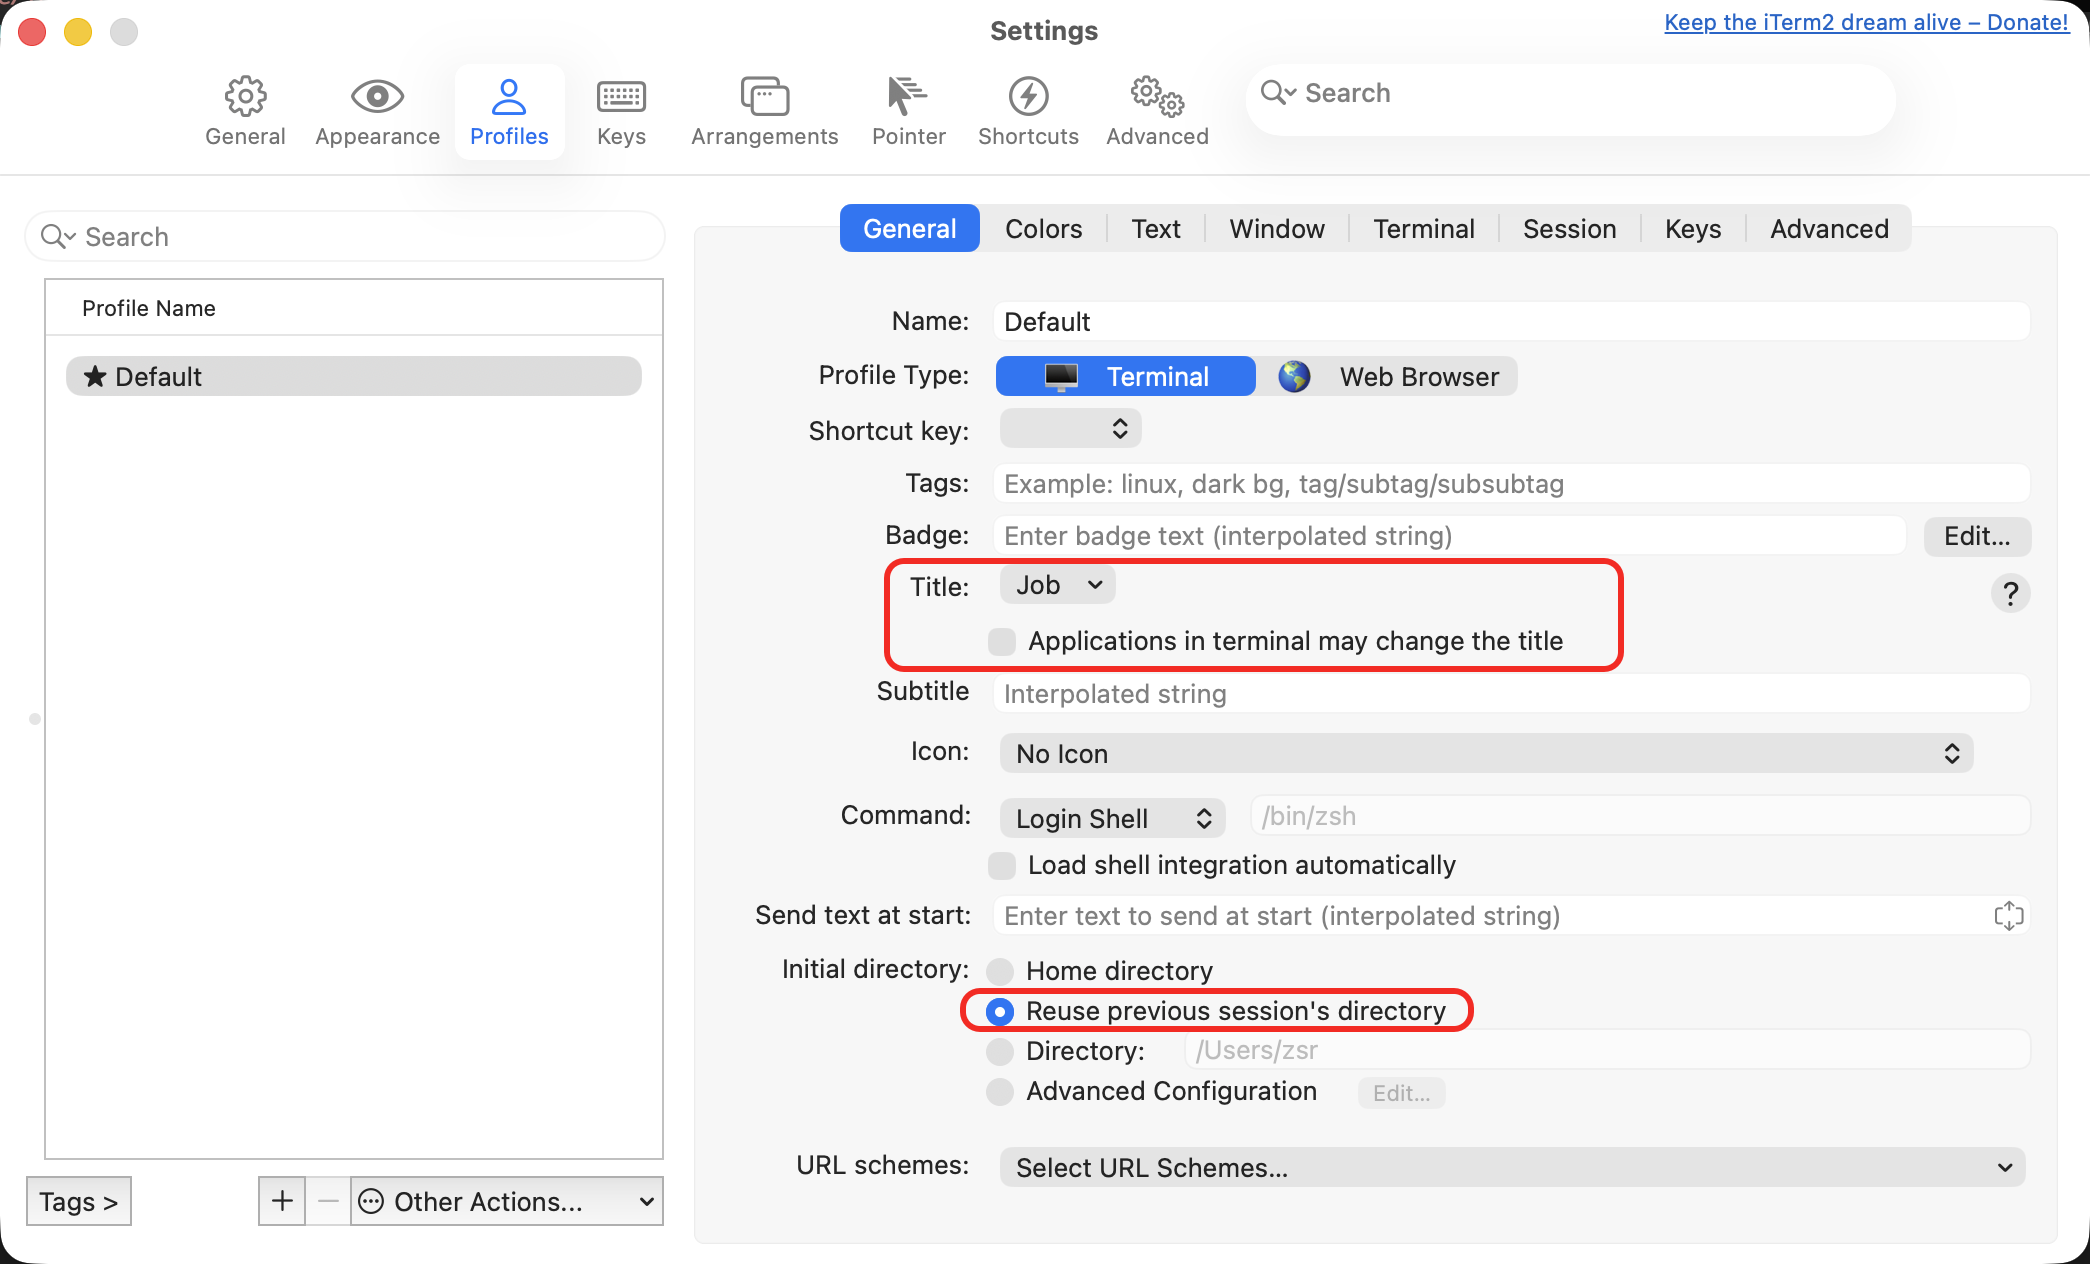
Task: Select the Default profile row
Action: pyautogui.click(x=354, y=376)
